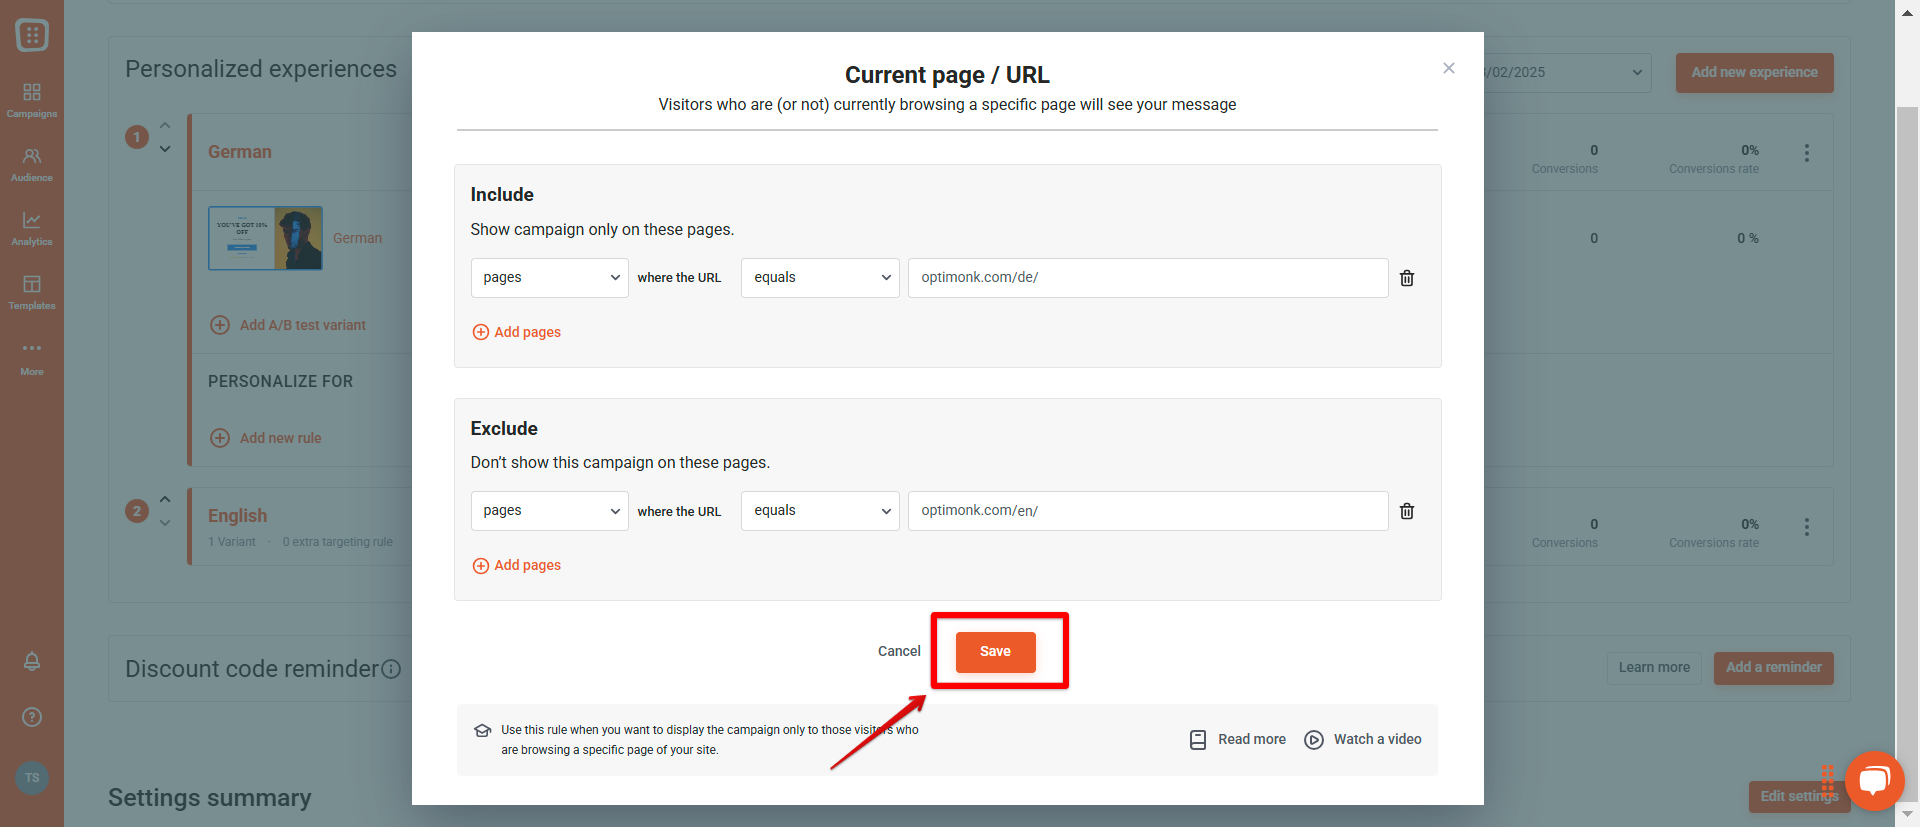The width and height of the screenshot is (1920, 827).
Task: Open notifications bell in sidebar
Action: [32, 661]
